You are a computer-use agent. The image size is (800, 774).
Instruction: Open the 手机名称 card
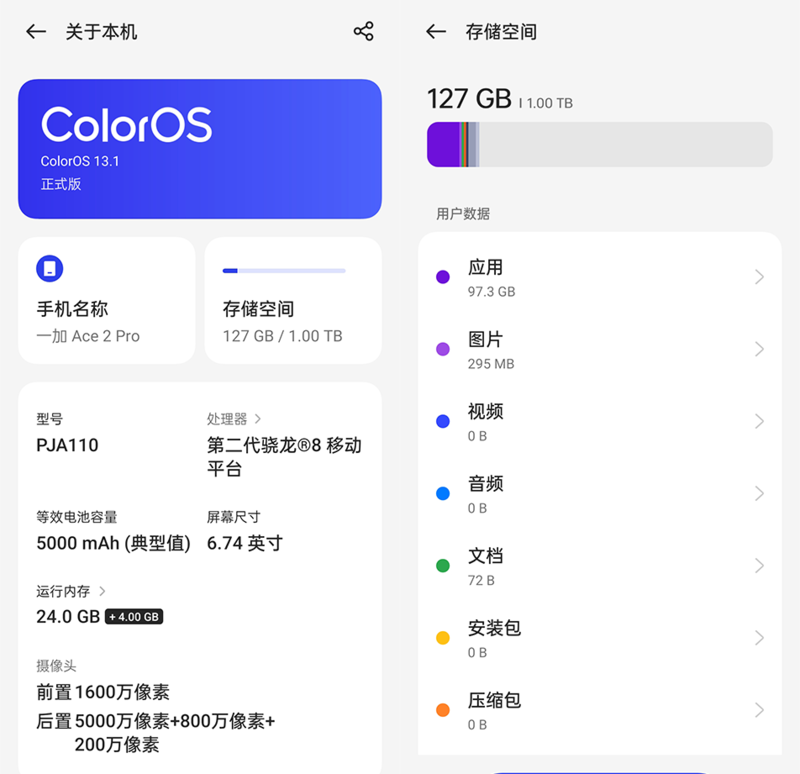106,300
